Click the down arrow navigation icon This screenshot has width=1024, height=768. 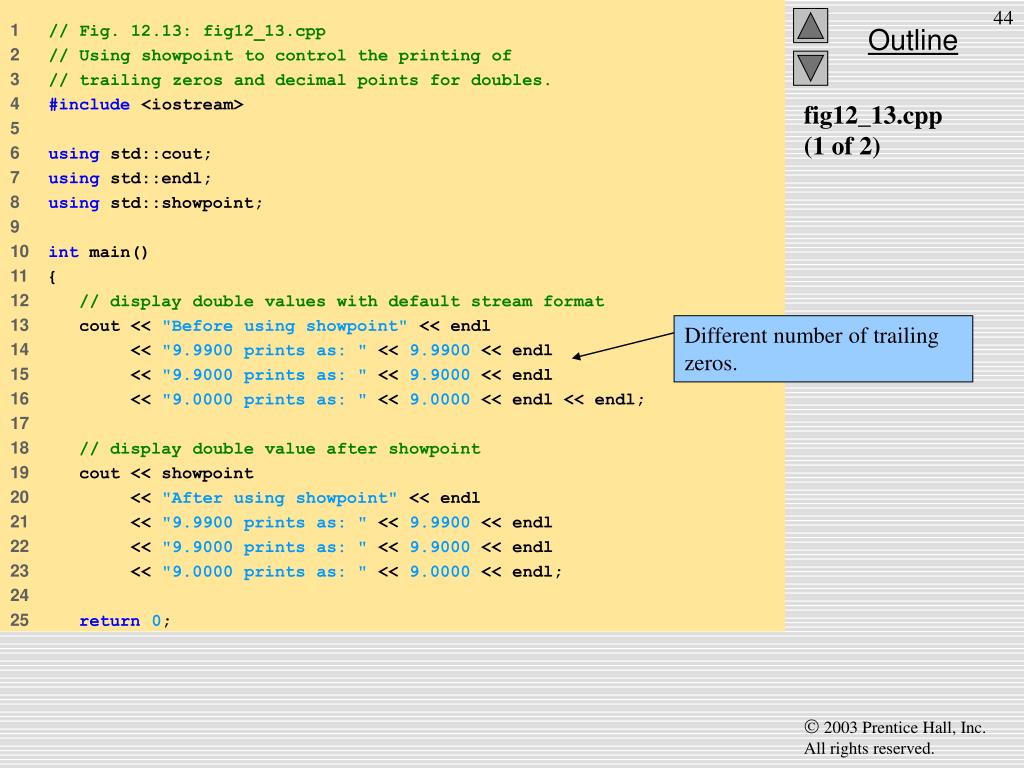811,68
